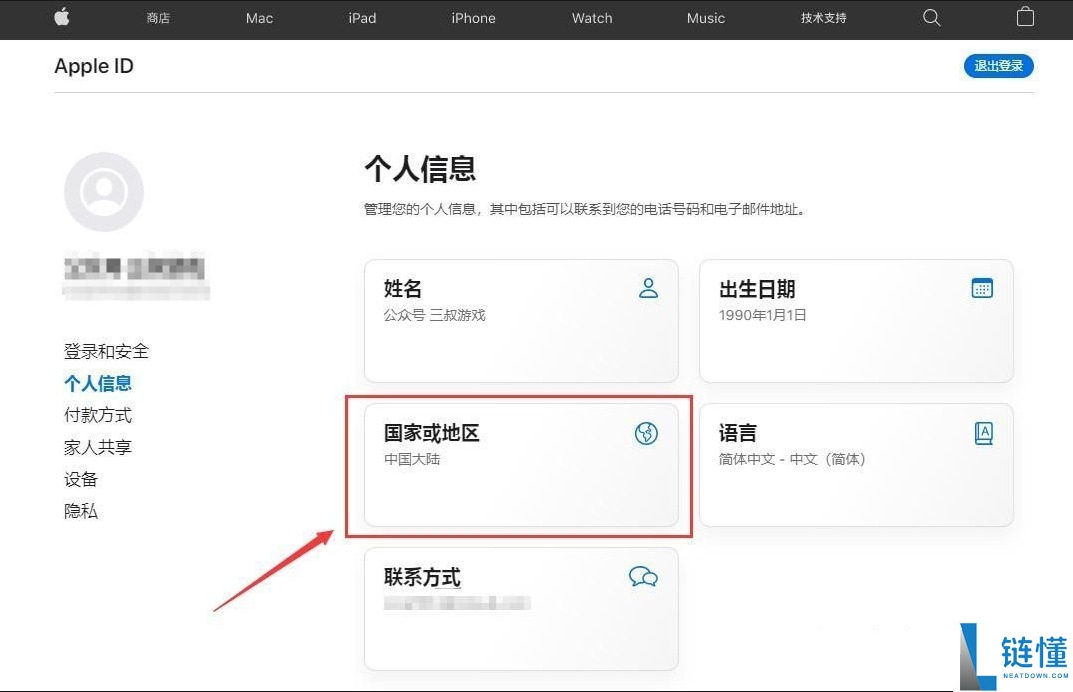Open the 设备 sidebar item
This screenshot has height=692, width=1073.
[x=81, y=479]
